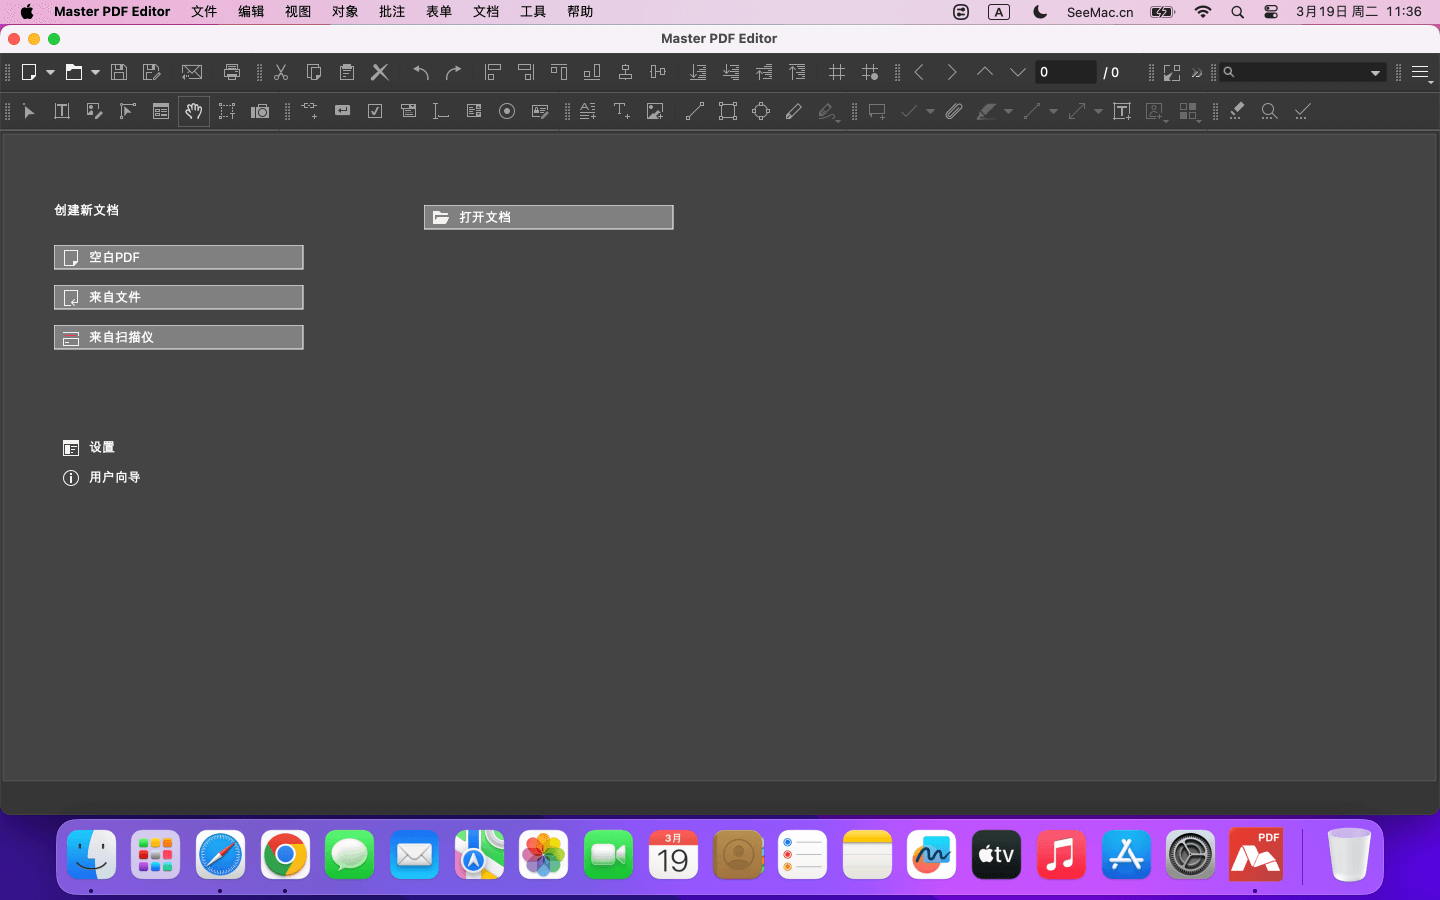
Task: Open the 批注 menu
Action: pos(392,12)
